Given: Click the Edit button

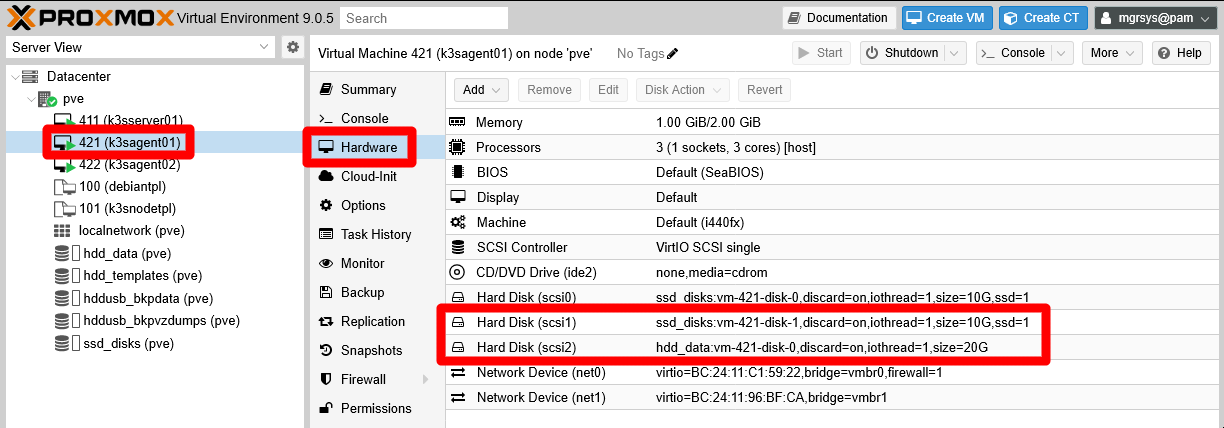Looking at the screenshot, I should pyautogui.click(x=608, y=89).
